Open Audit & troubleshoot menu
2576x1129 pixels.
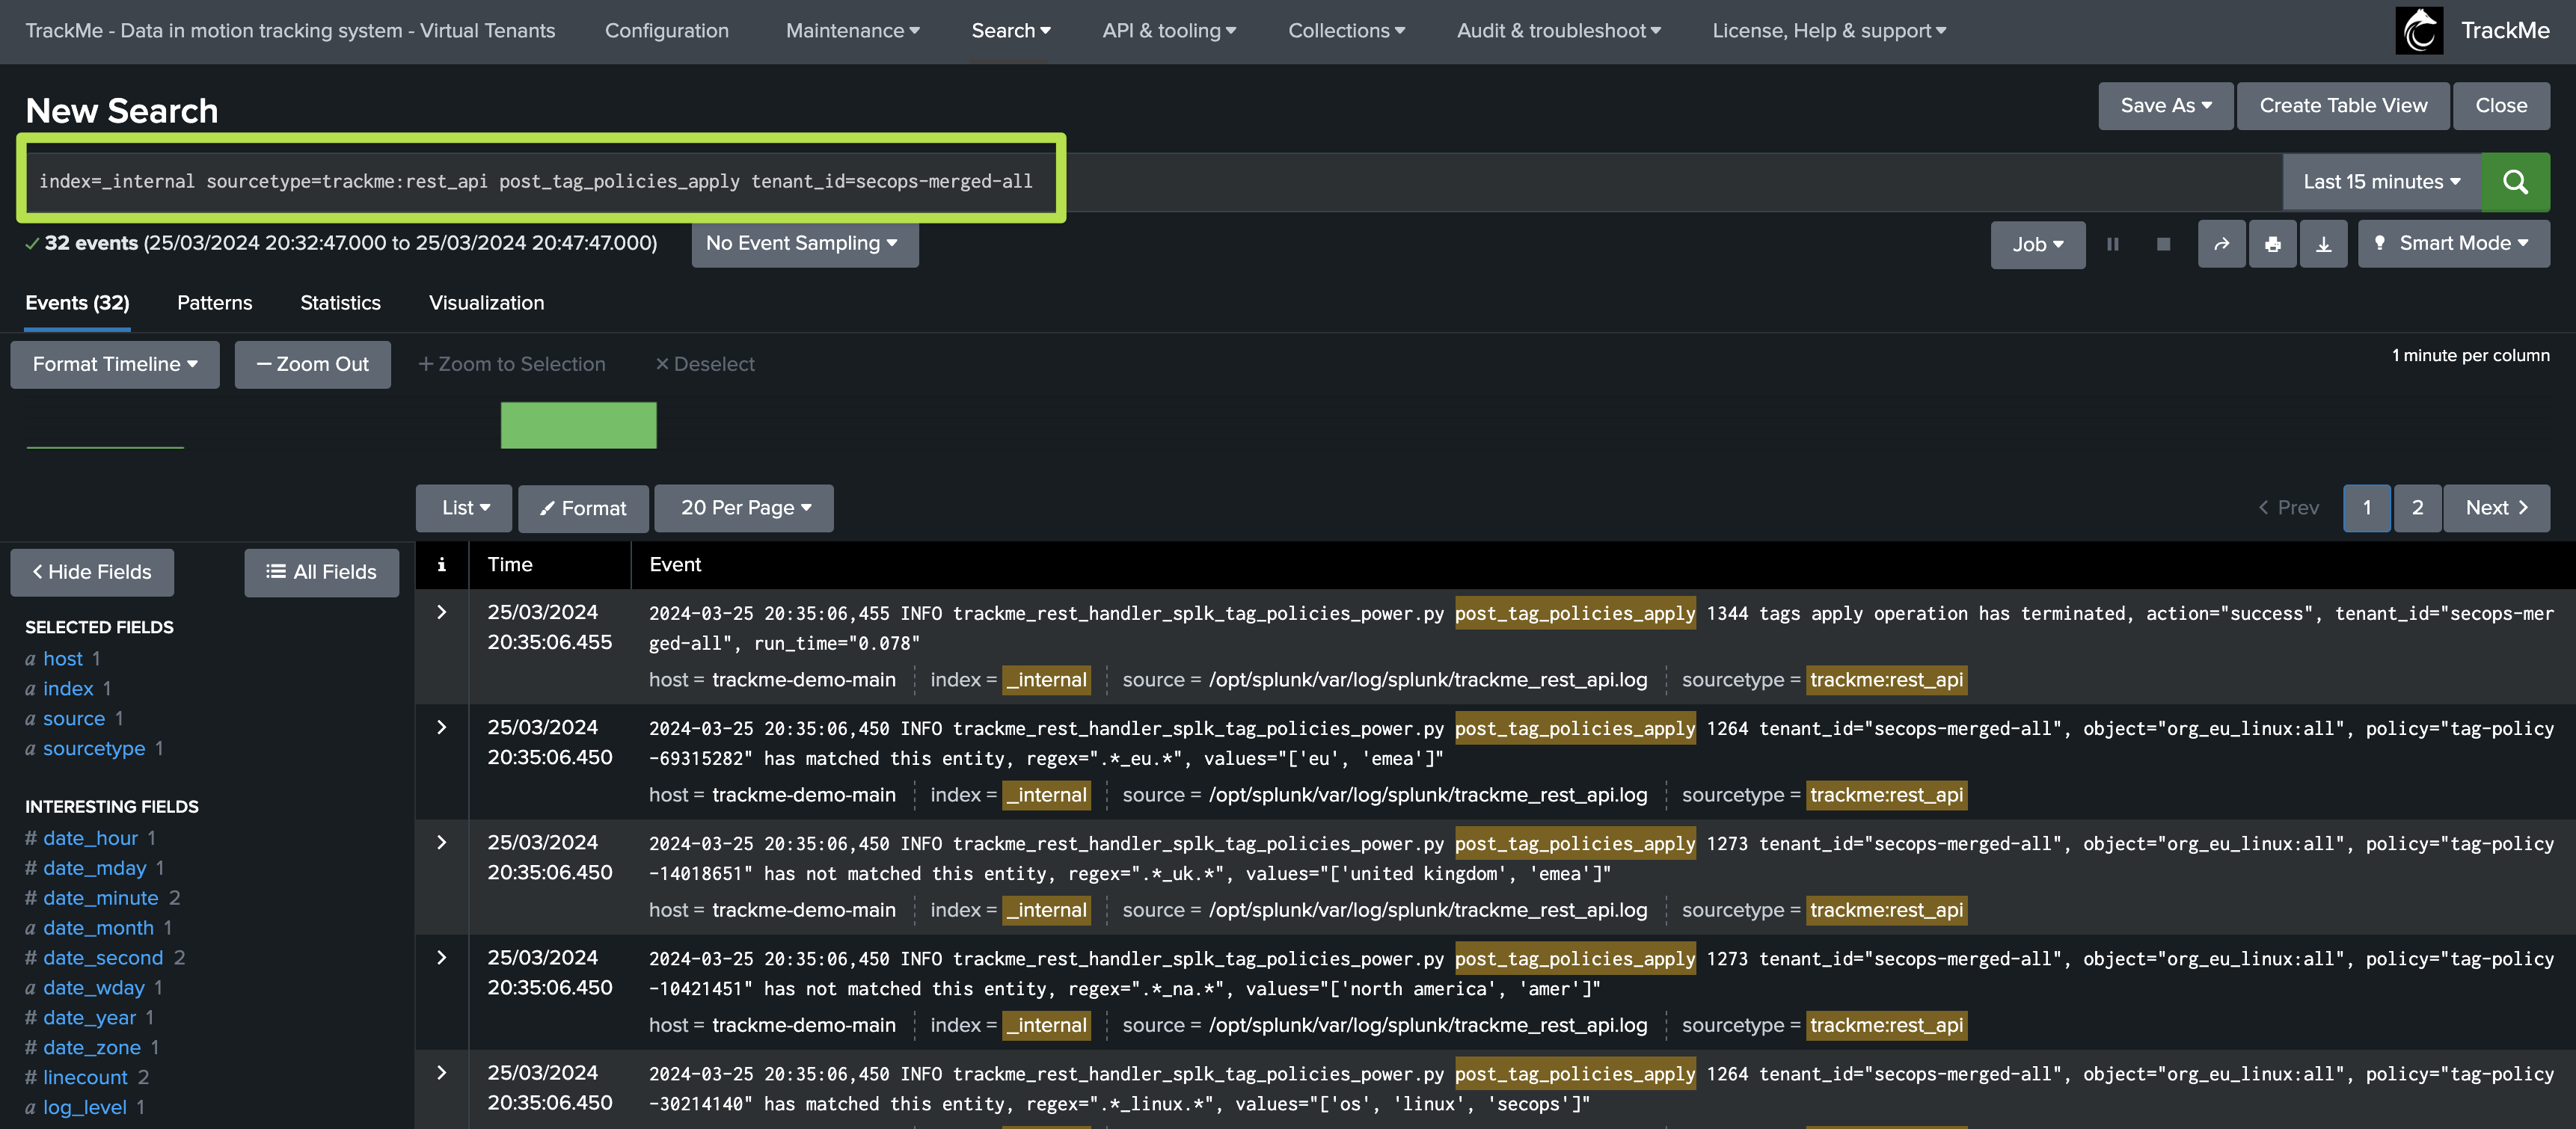(x=1558, y=31)
